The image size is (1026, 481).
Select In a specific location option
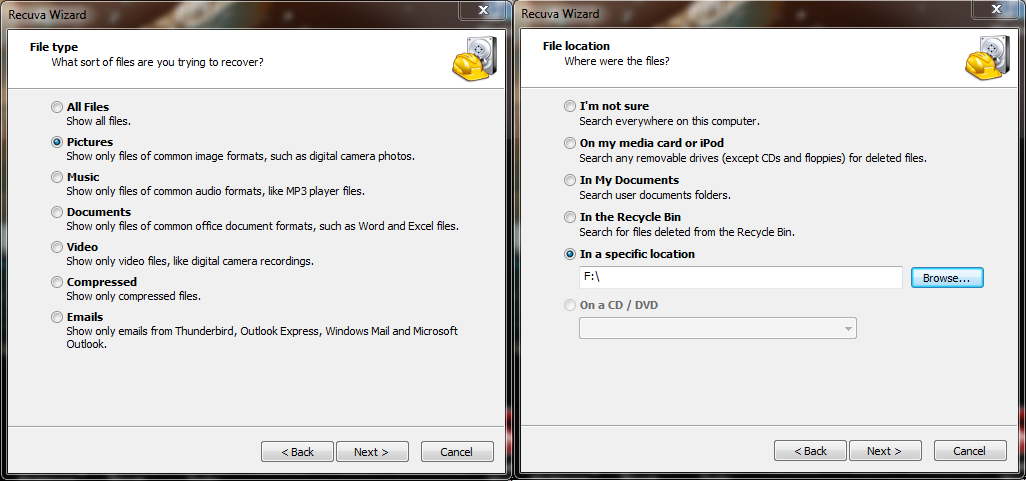point(571,254)
